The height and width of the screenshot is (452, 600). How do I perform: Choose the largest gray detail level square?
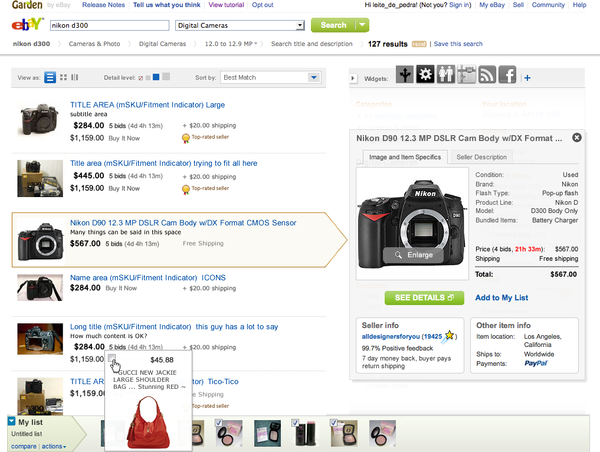tap(166, 77)
